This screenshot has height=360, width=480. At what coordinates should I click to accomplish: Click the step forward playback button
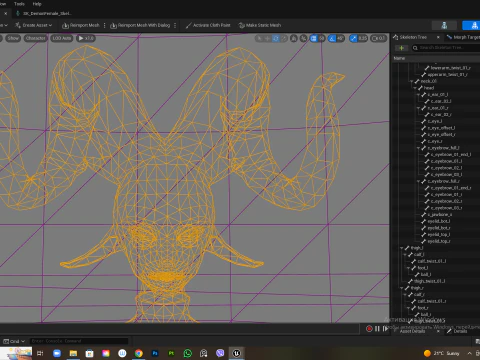coord(385,329)
